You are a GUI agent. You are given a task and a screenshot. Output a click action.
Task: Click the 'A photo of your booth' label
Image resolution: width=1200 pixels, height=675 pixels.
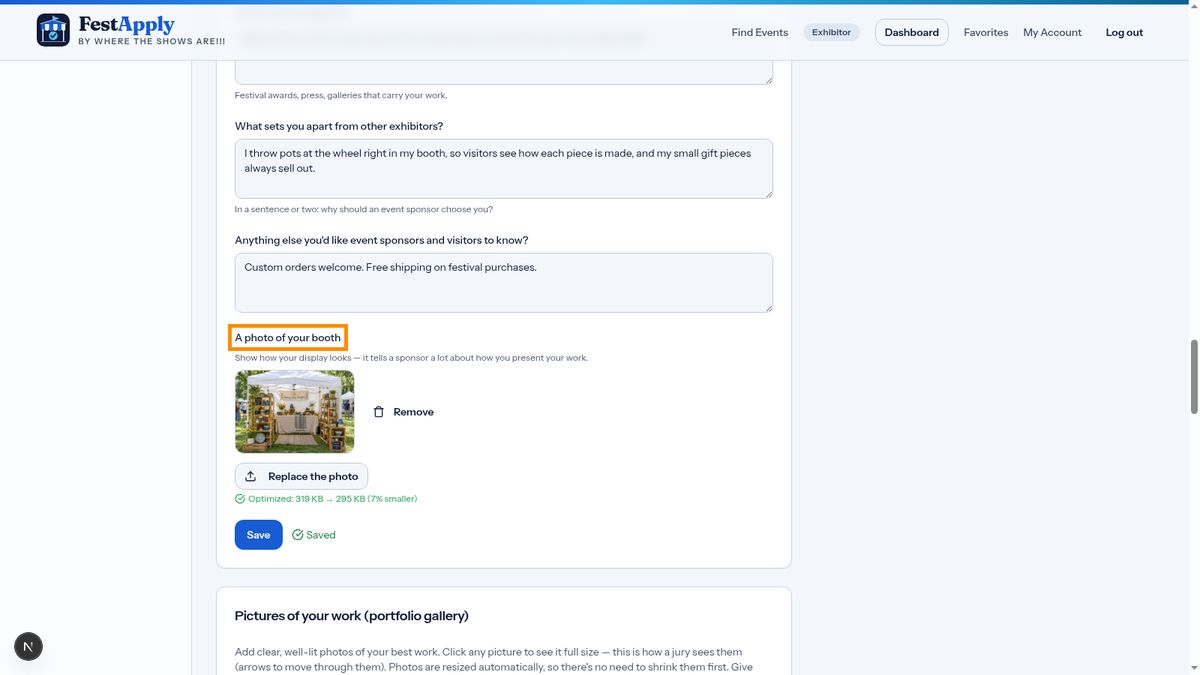coord(288,338)
